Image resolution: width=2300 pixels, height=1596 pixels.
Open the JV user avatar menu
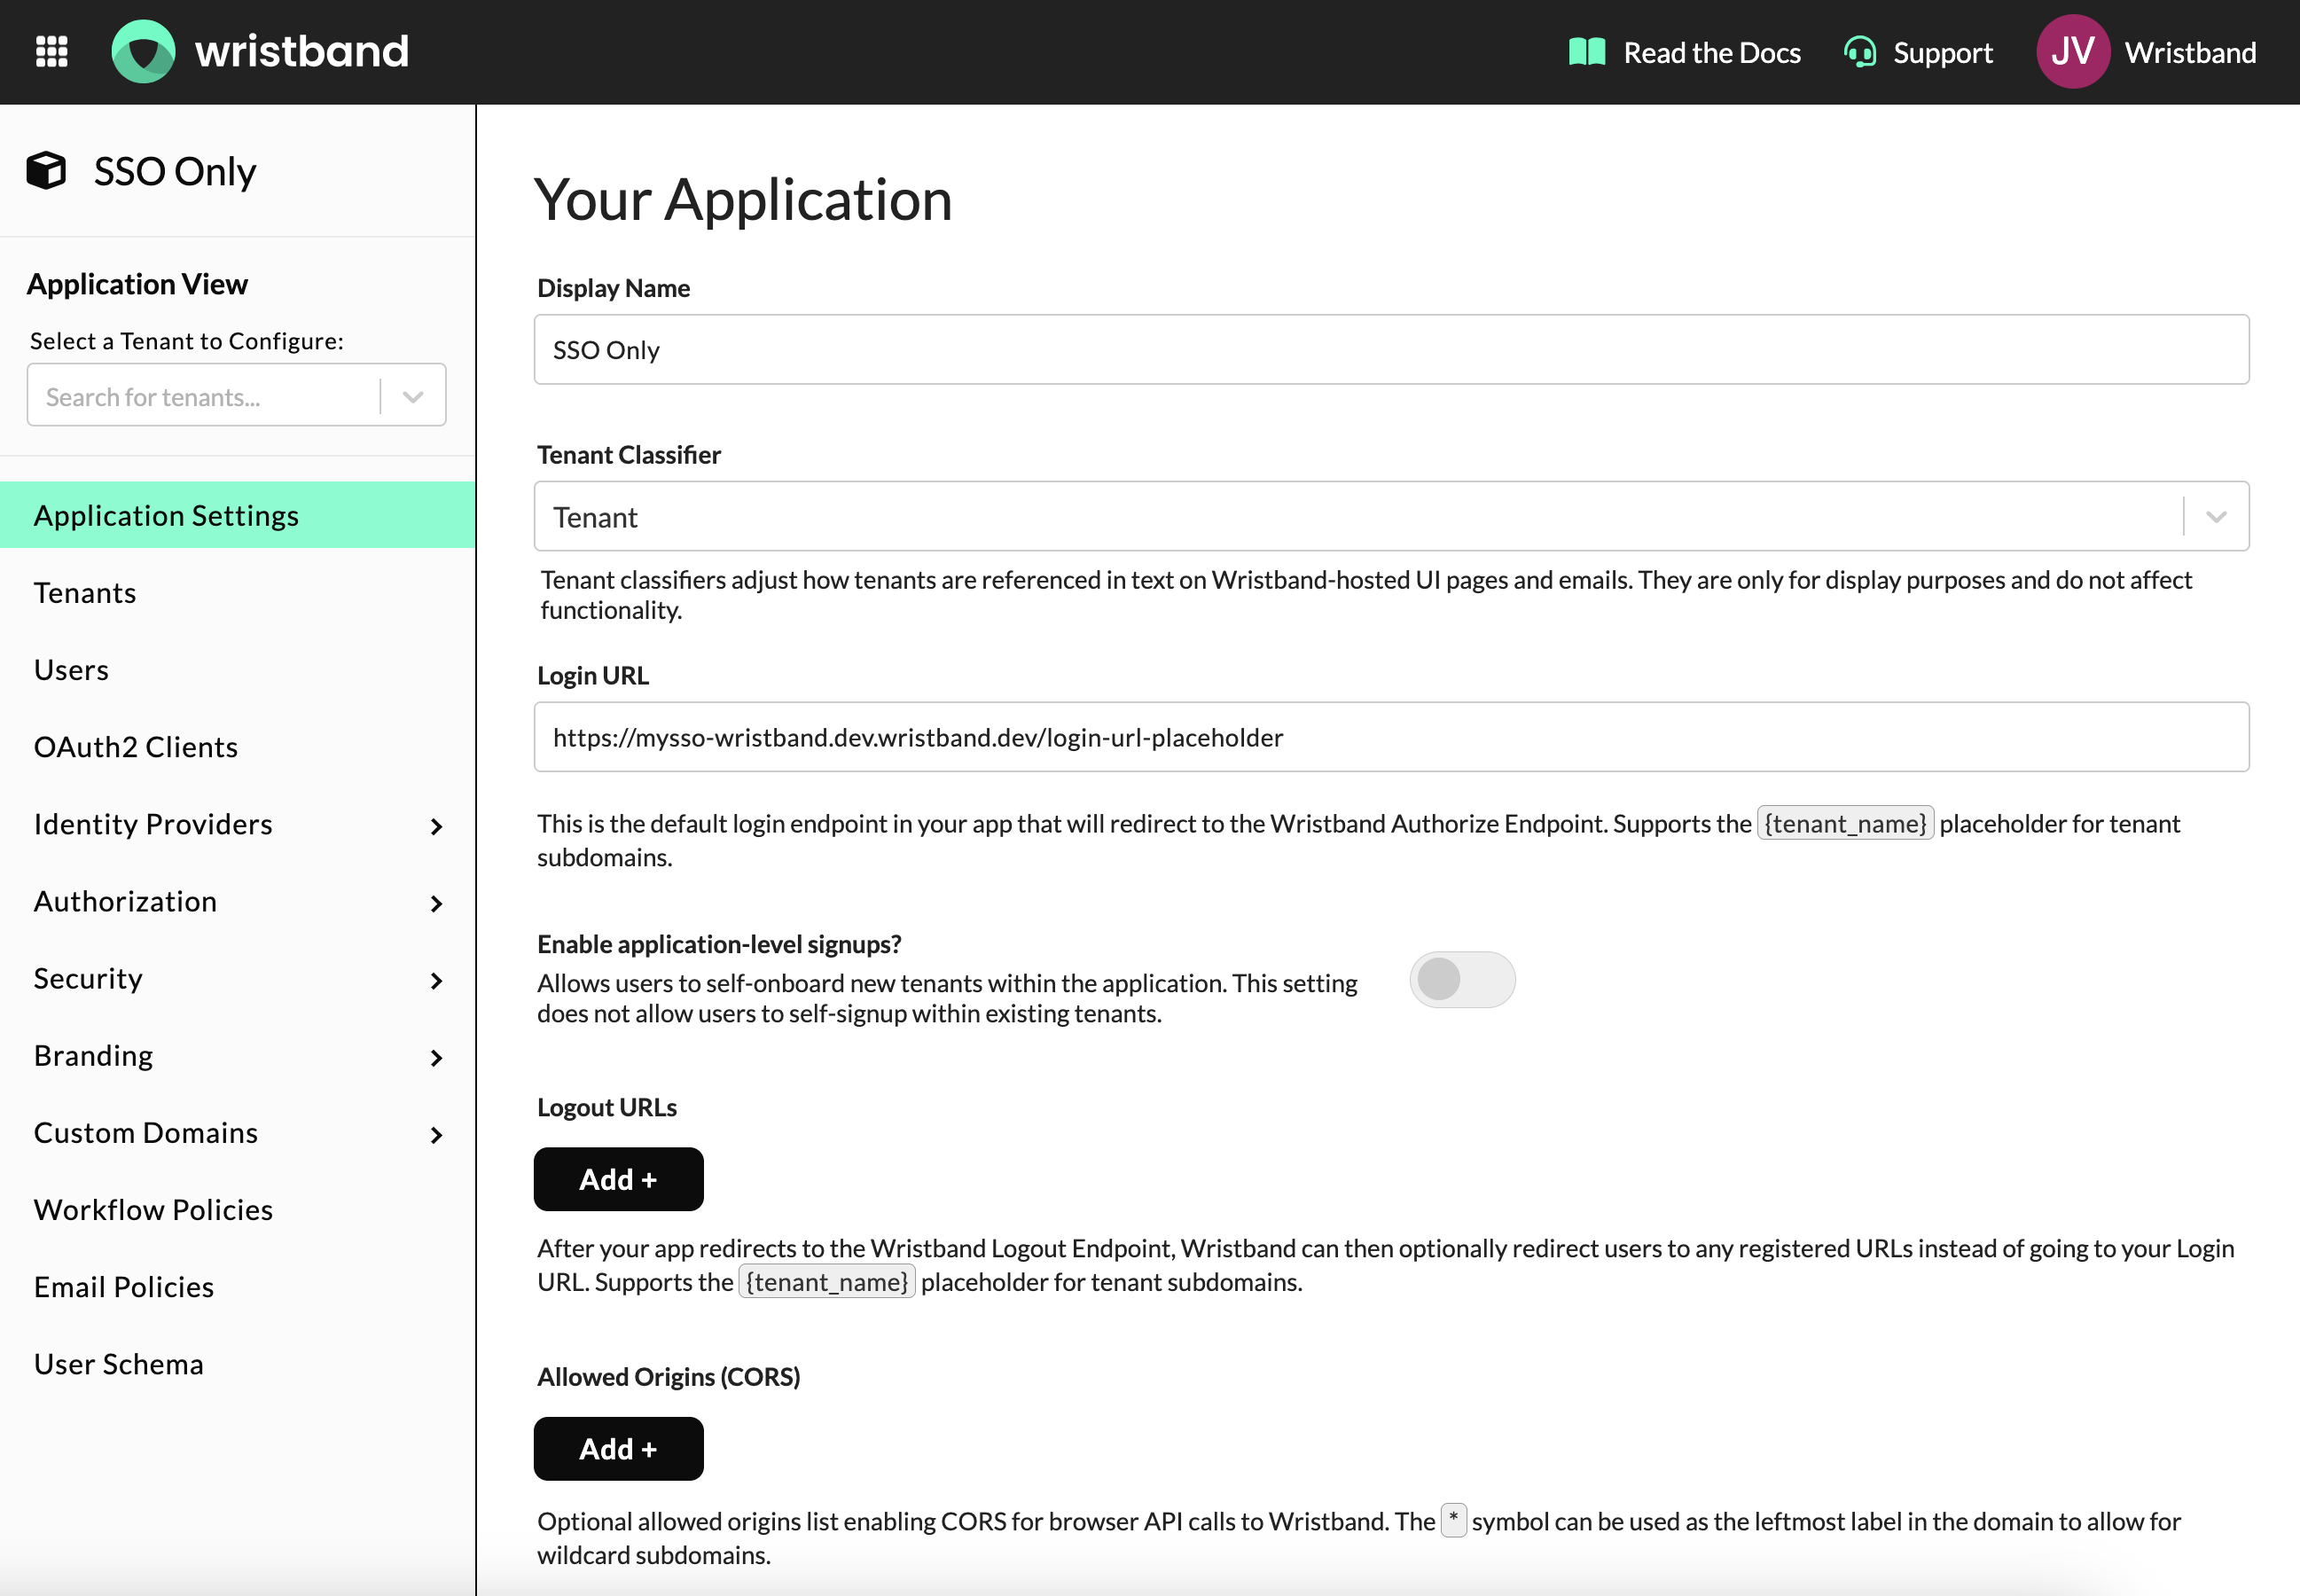pyautogui.click(x=2072, y=52)
